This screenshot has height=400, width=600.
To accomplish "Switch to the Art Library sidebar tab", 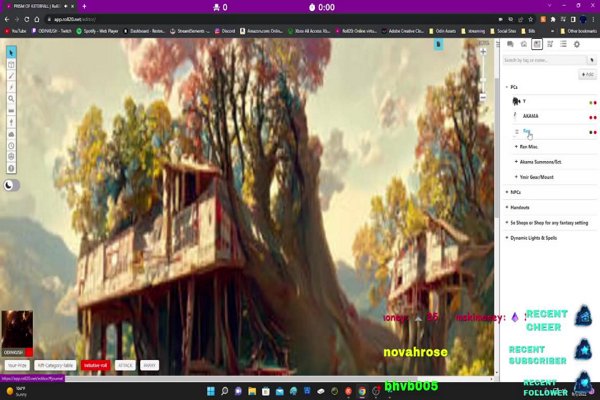I will pos(523,44).
